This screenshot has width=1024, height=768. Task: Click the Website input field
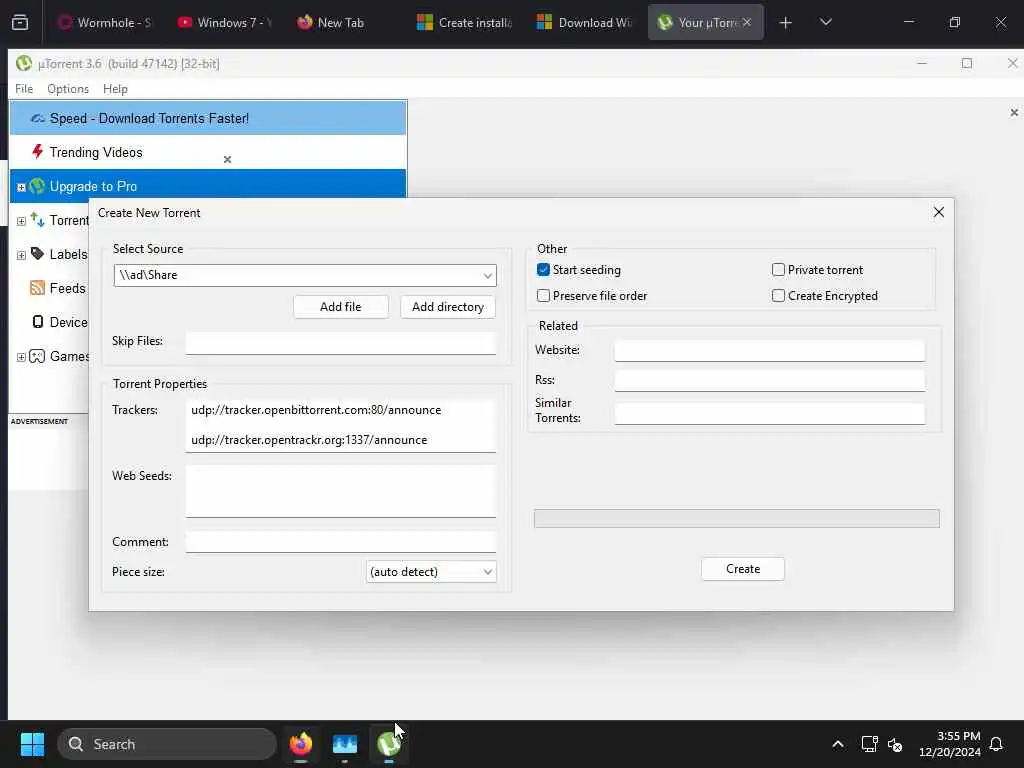pyautogui.click(x=769, y=351)
